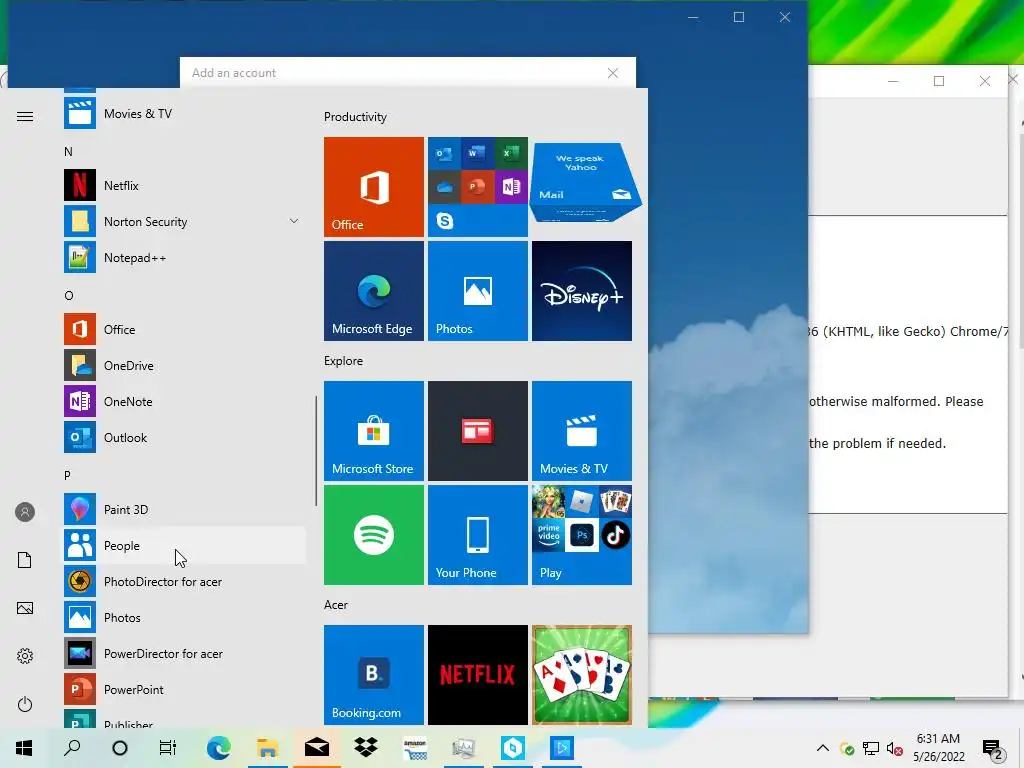Click the Acer group heading
1024x768 pixels.
tap(336, 605)
